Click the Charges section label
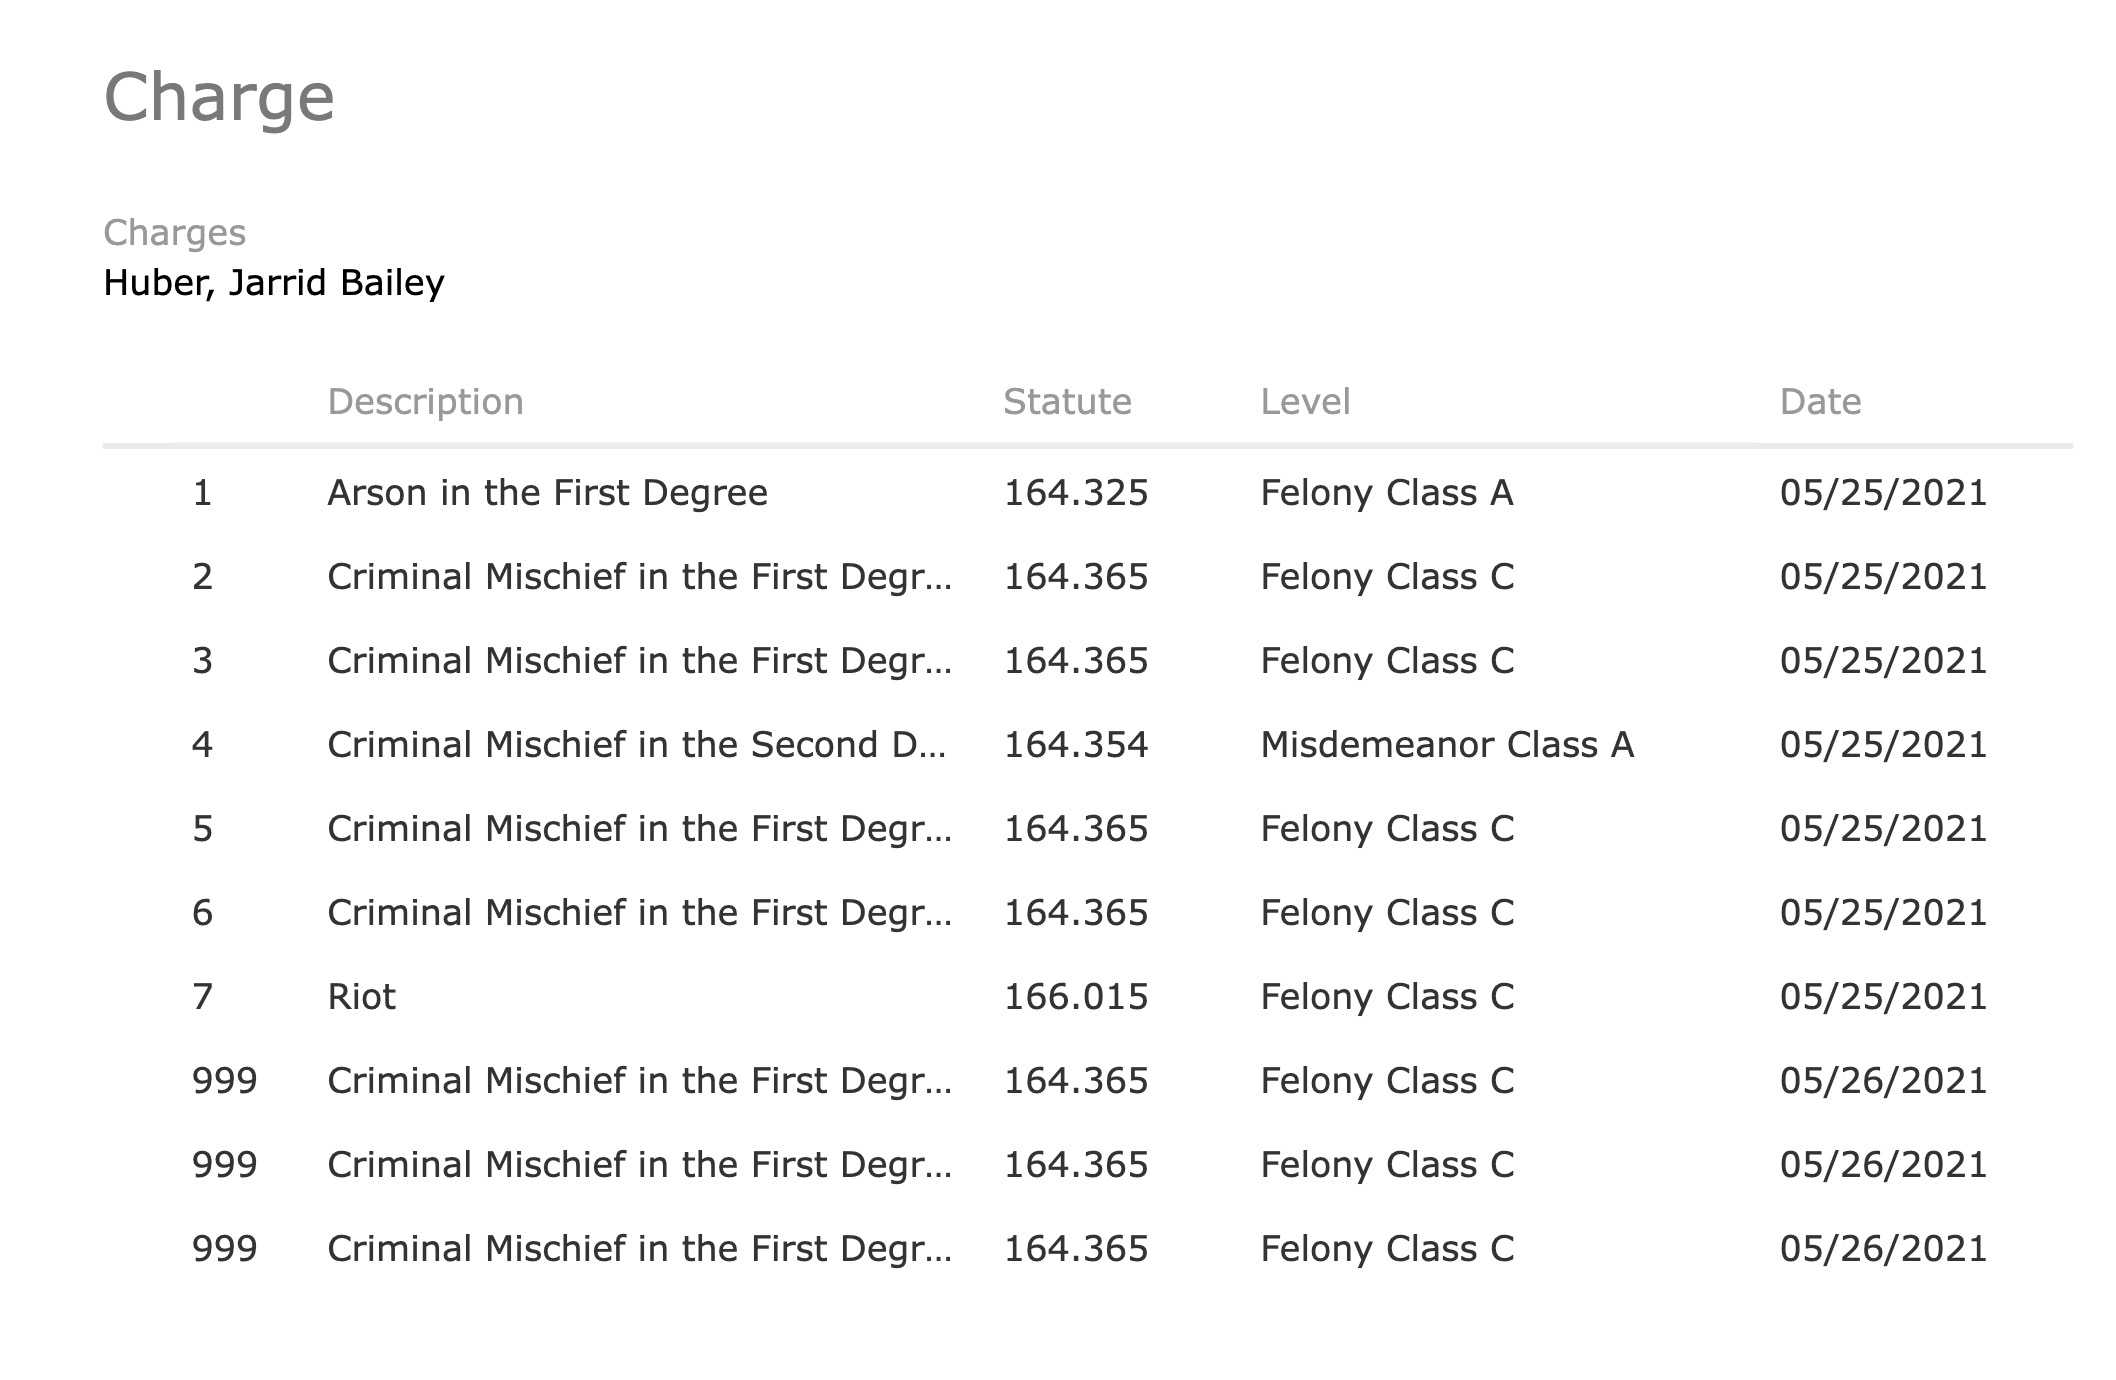This screenshot has height=1380, width=2116. coord(174,233)
